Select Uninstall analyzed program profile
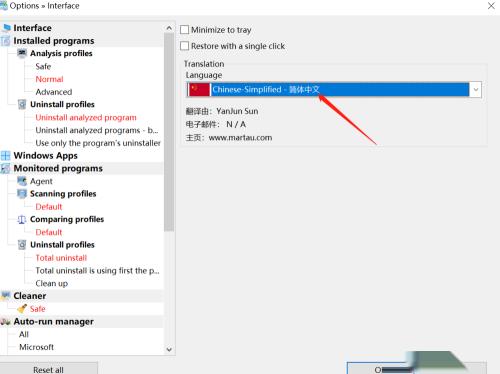Viewport: 500px width, 374px height. pyautogui.click(x=86, y=117)
